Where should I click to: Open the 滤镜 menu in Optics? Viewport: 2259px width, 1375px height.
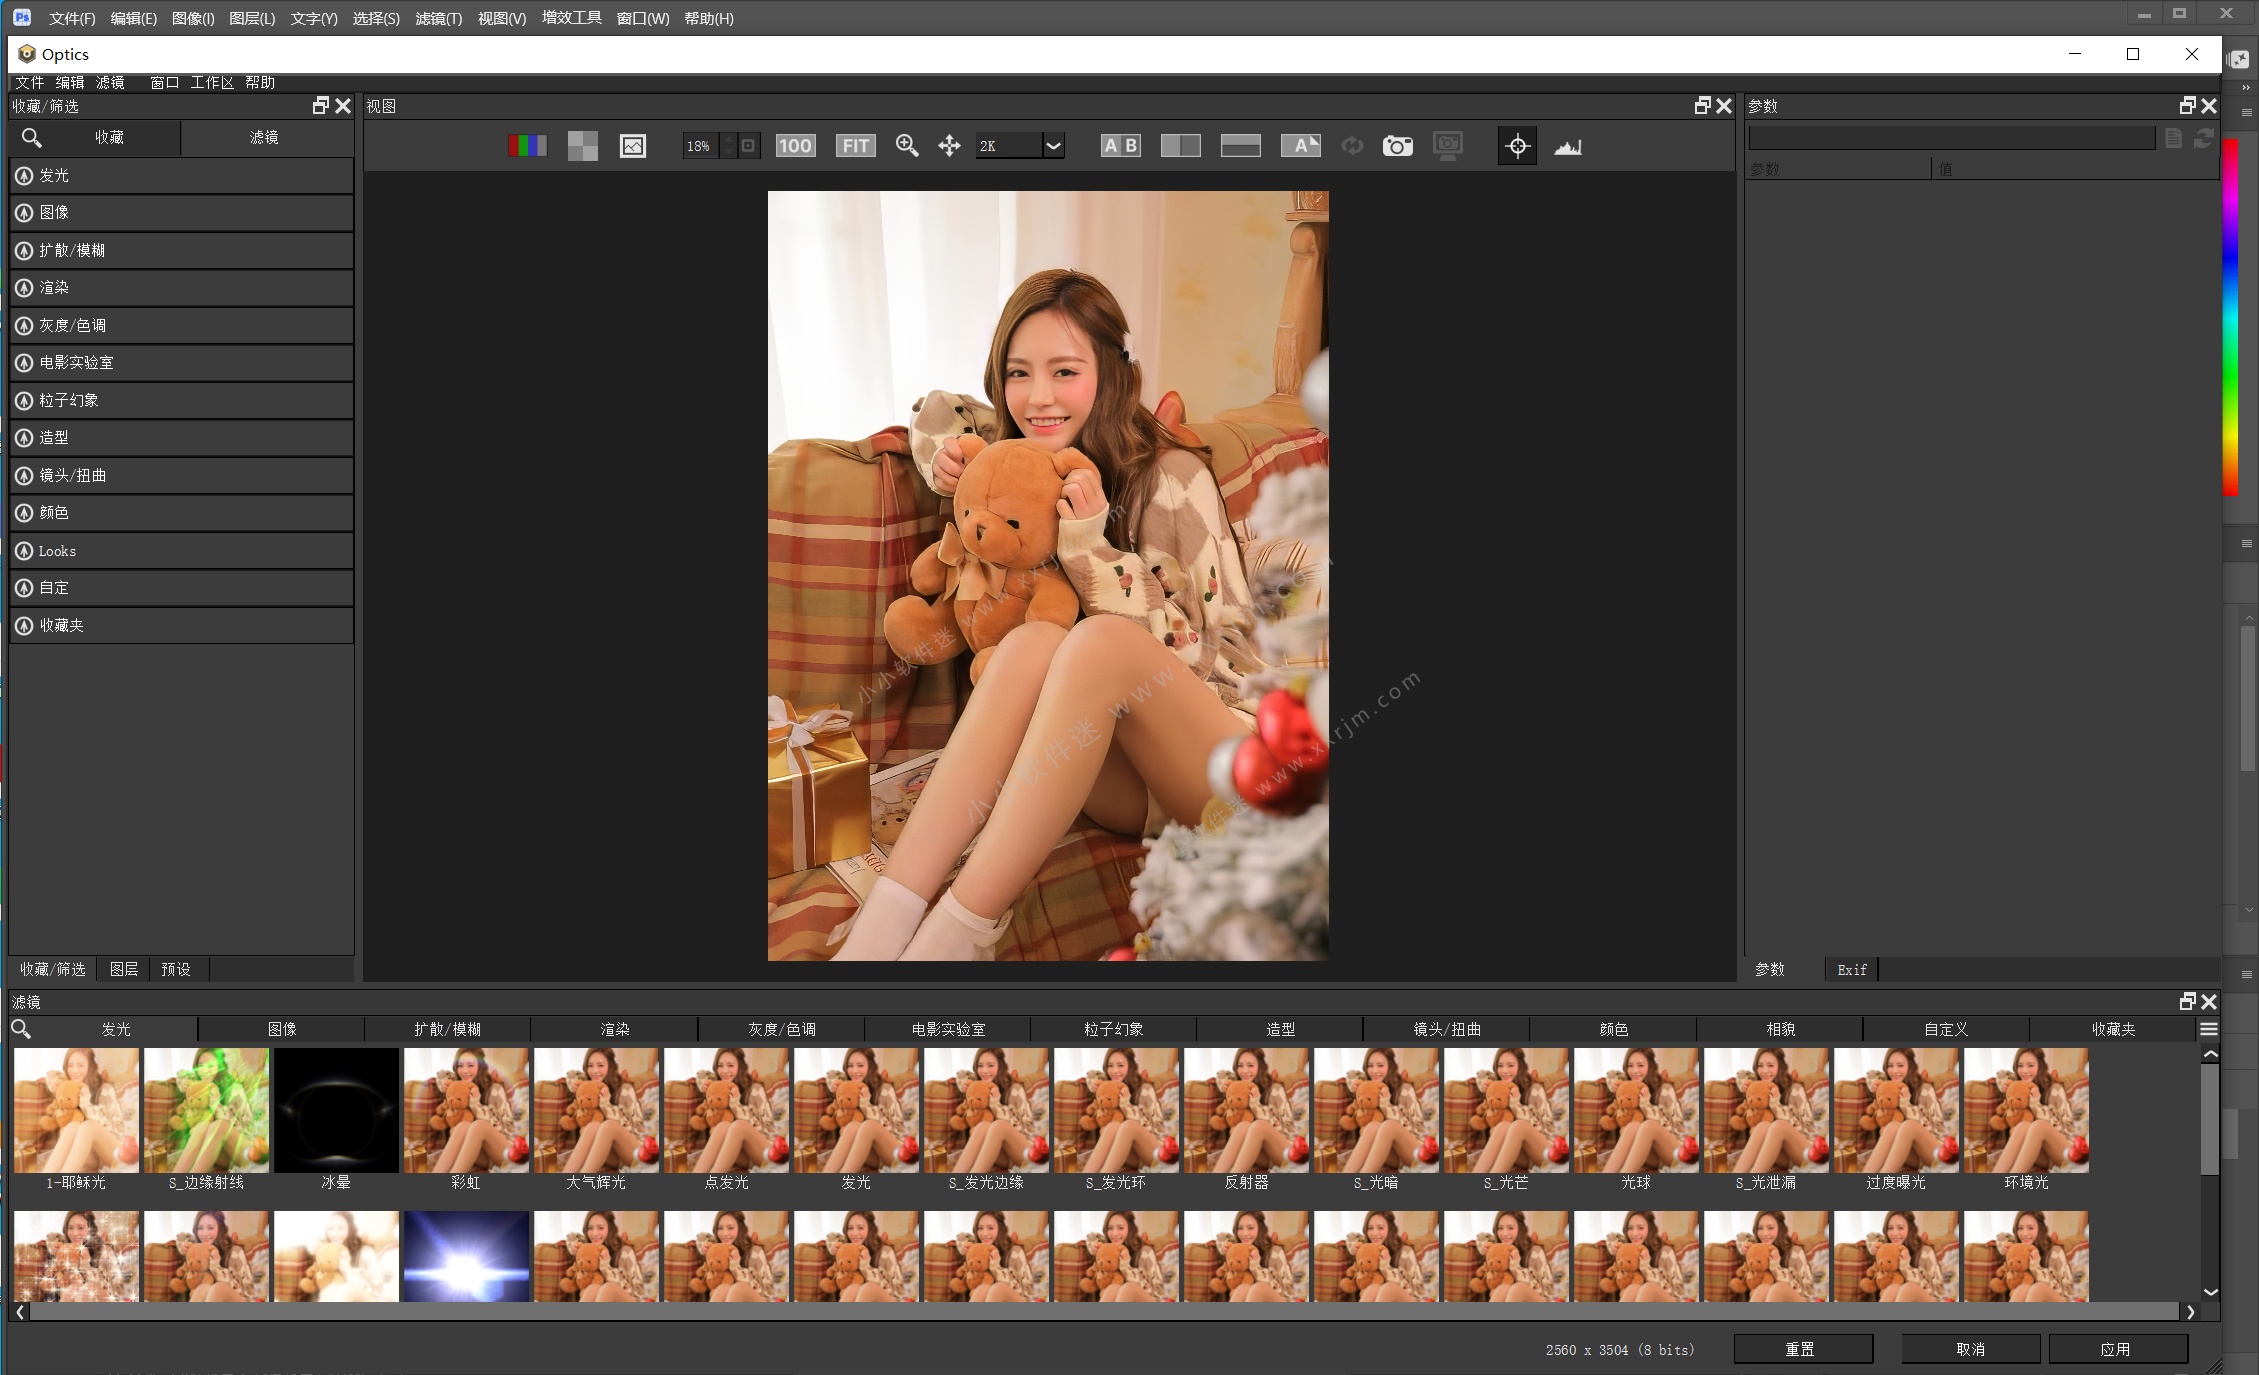pyautogui.click(x=110, y=82)
